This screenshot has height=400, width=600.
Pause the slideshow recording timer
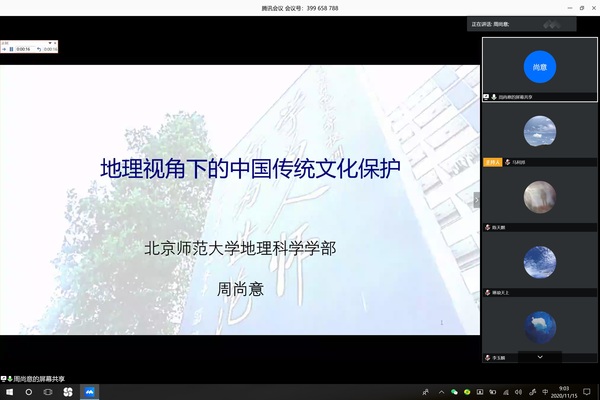12,49
